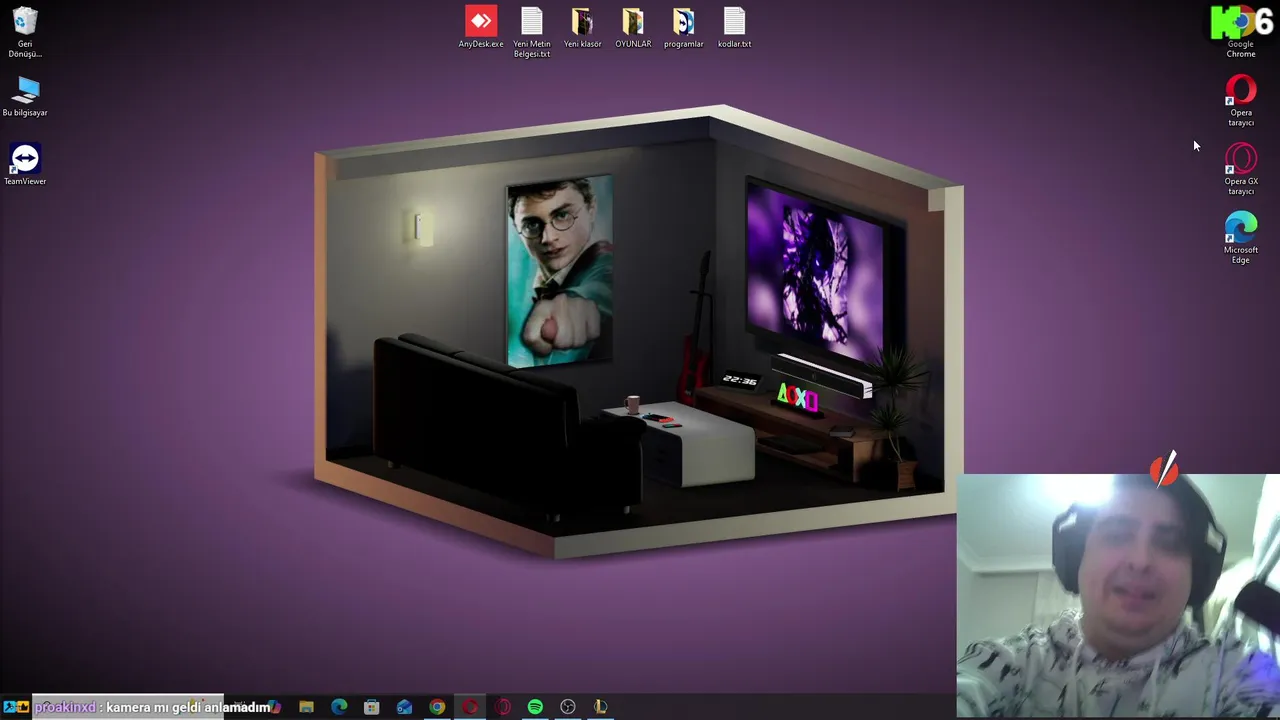Select the Google Chrome desktop shortcut
Image resolution: width=1280 pixels, height=720 pixels.
pyautogui.click(x=1241, y=32)
